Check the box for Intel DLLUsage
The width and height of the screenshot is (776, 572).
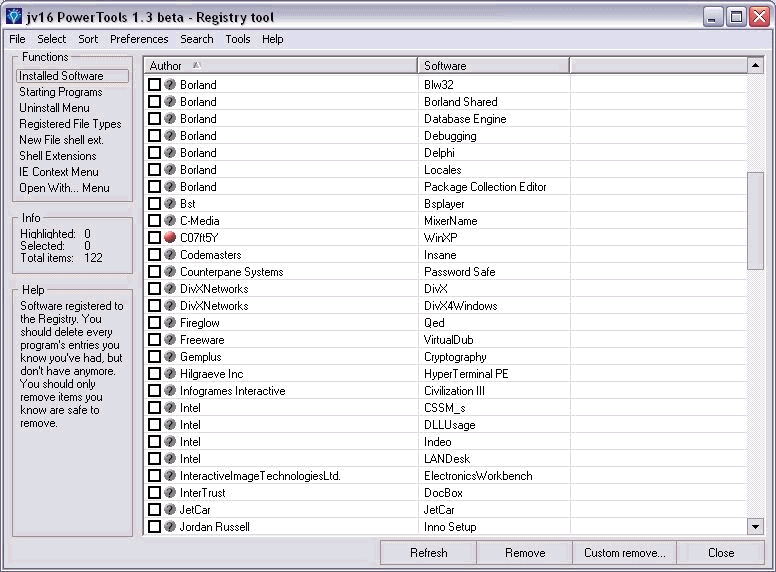(154, 425)
